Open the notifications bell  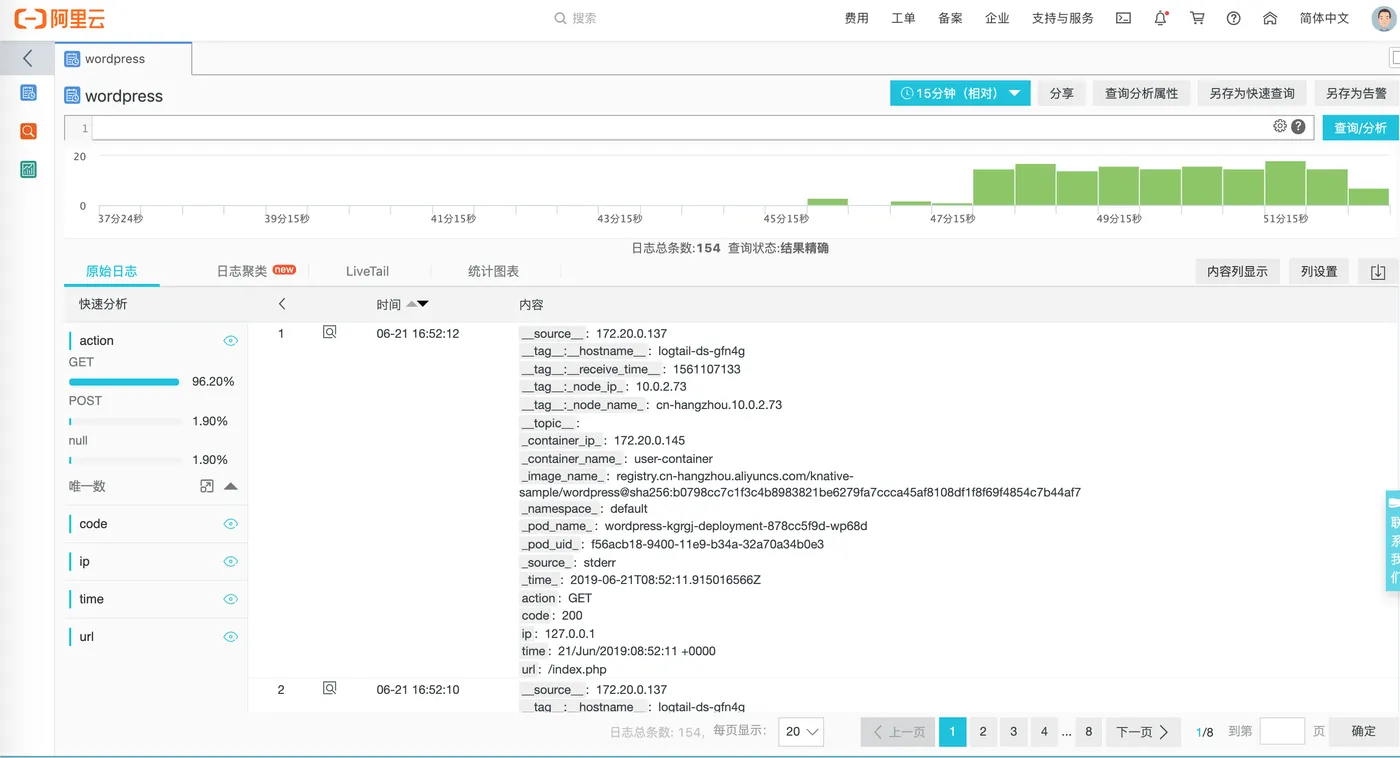1161,18
